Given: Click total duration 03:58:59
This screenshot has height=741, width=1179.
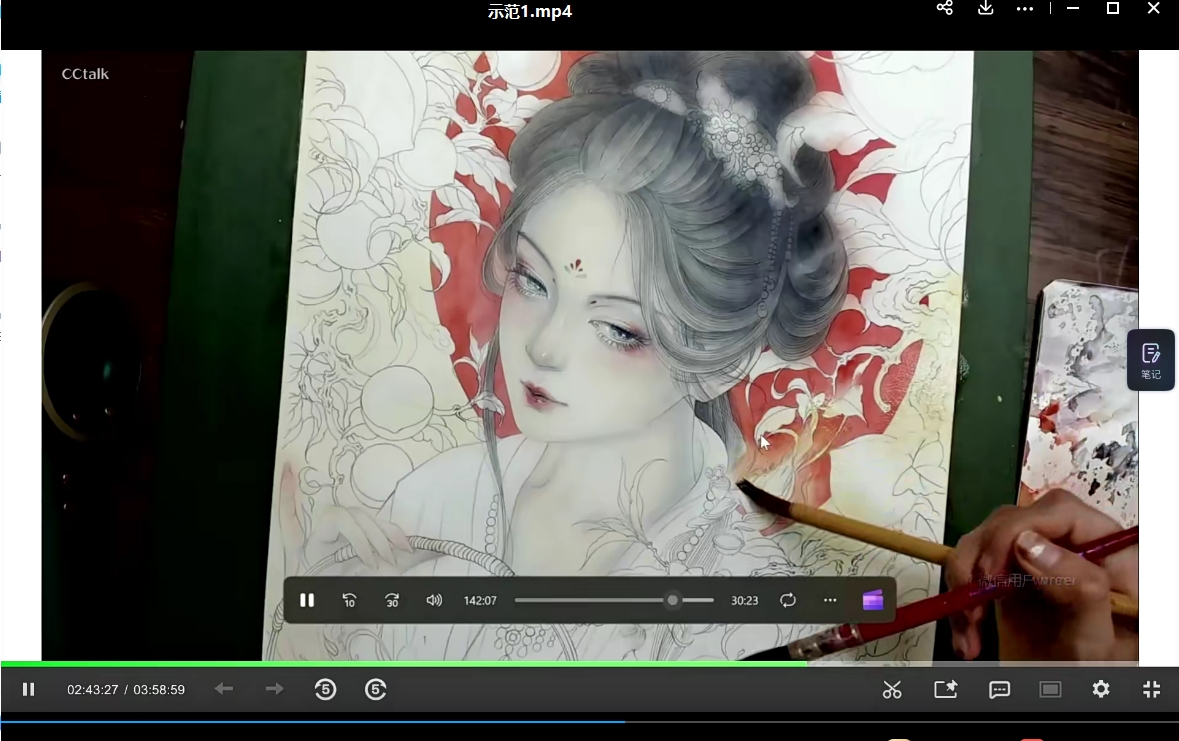Looking at the screenshot, I should pyautogui.click(x=159, y=690).
